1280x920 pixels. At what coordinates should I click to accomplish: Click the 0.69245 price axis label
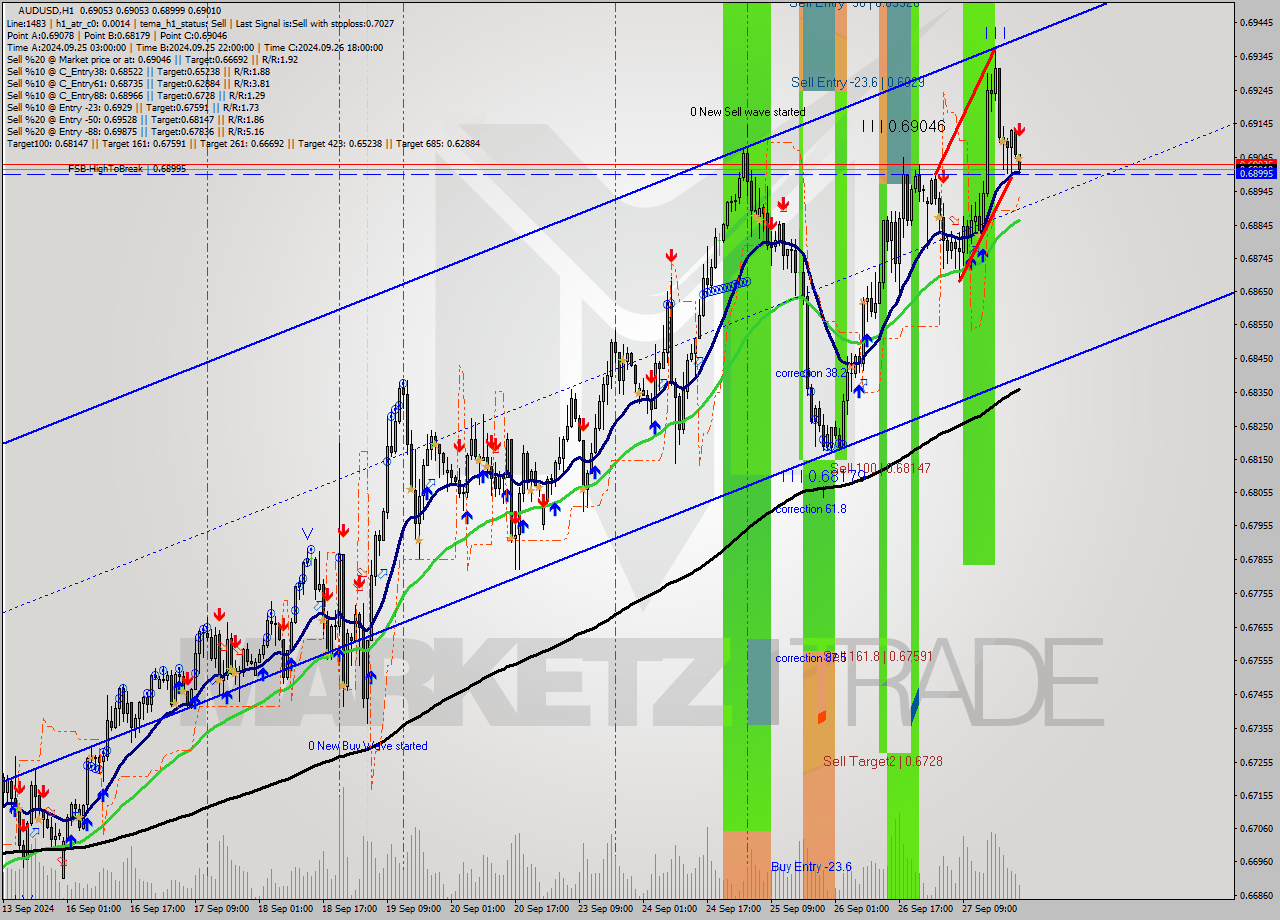point(1257,90)
